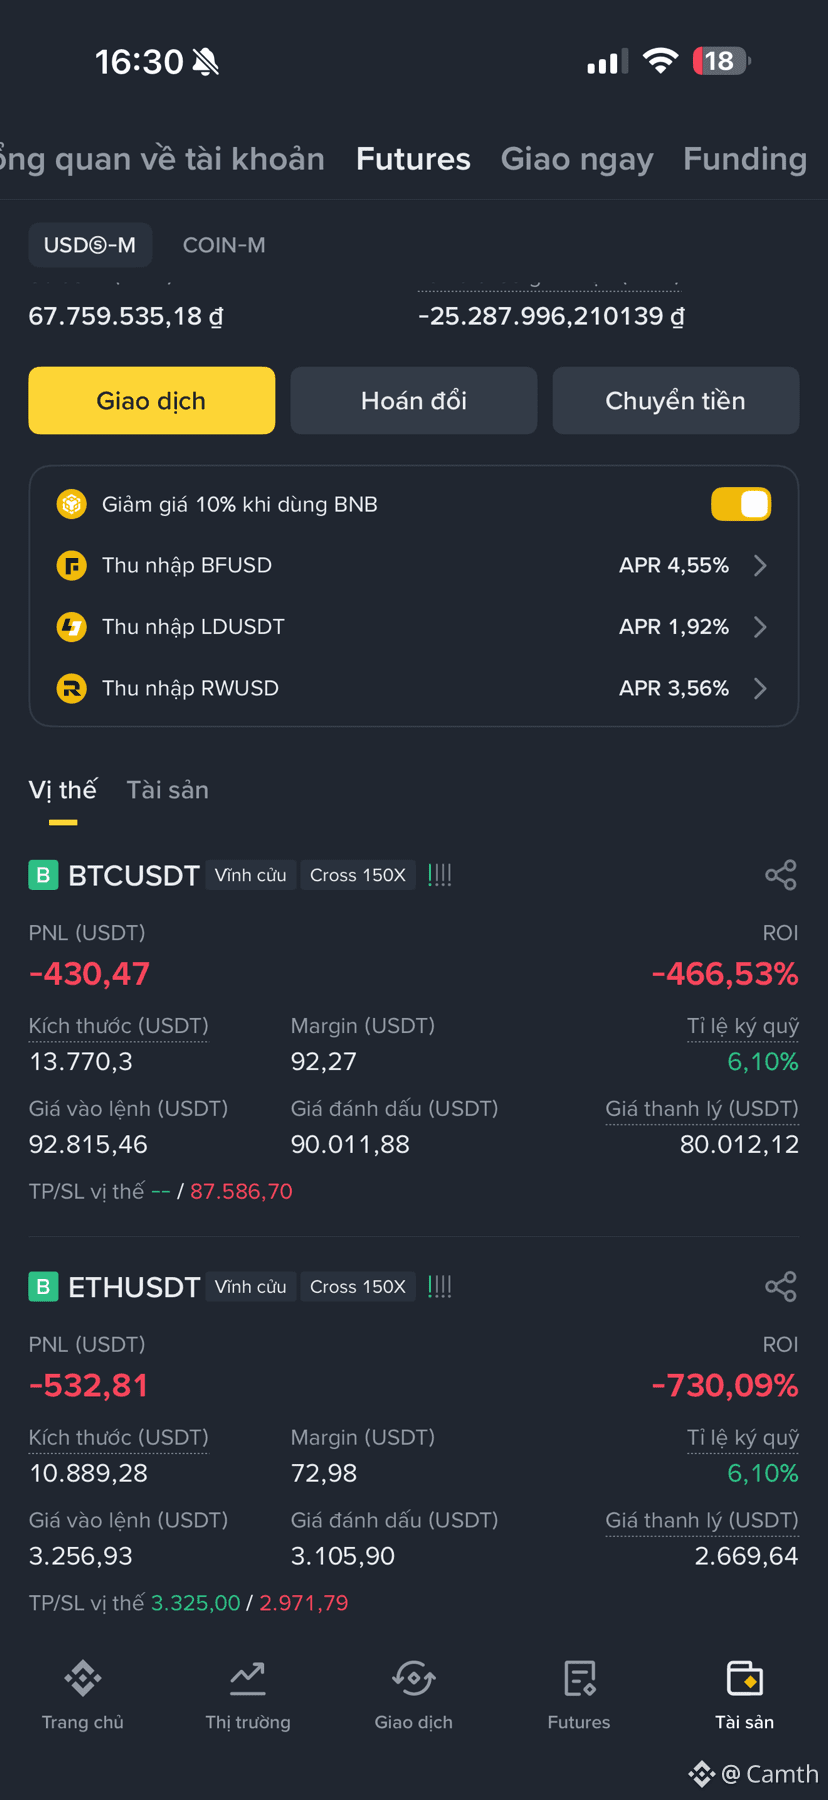Select COIN-M futures type
Viewport: 828px width, 1800px height.
pyautogui.click(x=224, y=245)
